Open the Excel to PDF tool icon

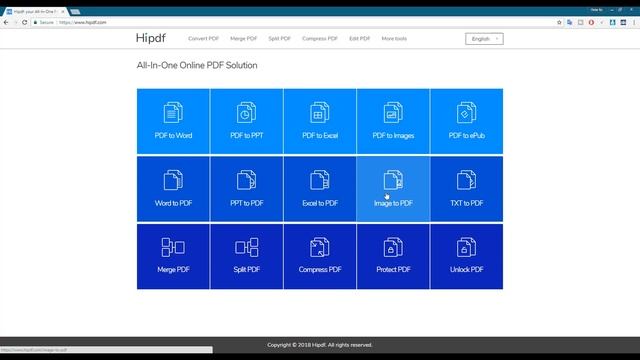coord(320,180)
